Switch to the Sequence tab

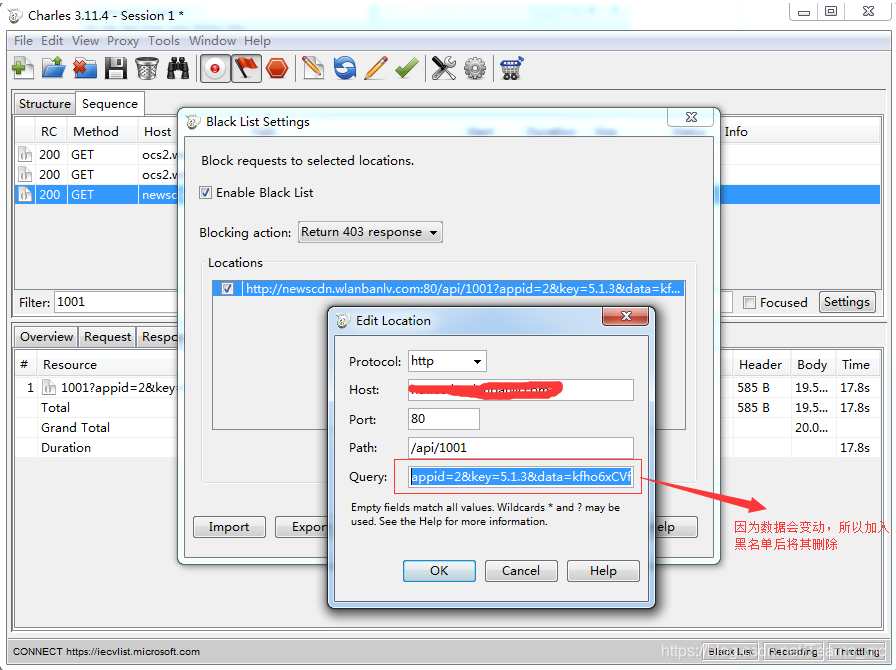coord(110,103)
